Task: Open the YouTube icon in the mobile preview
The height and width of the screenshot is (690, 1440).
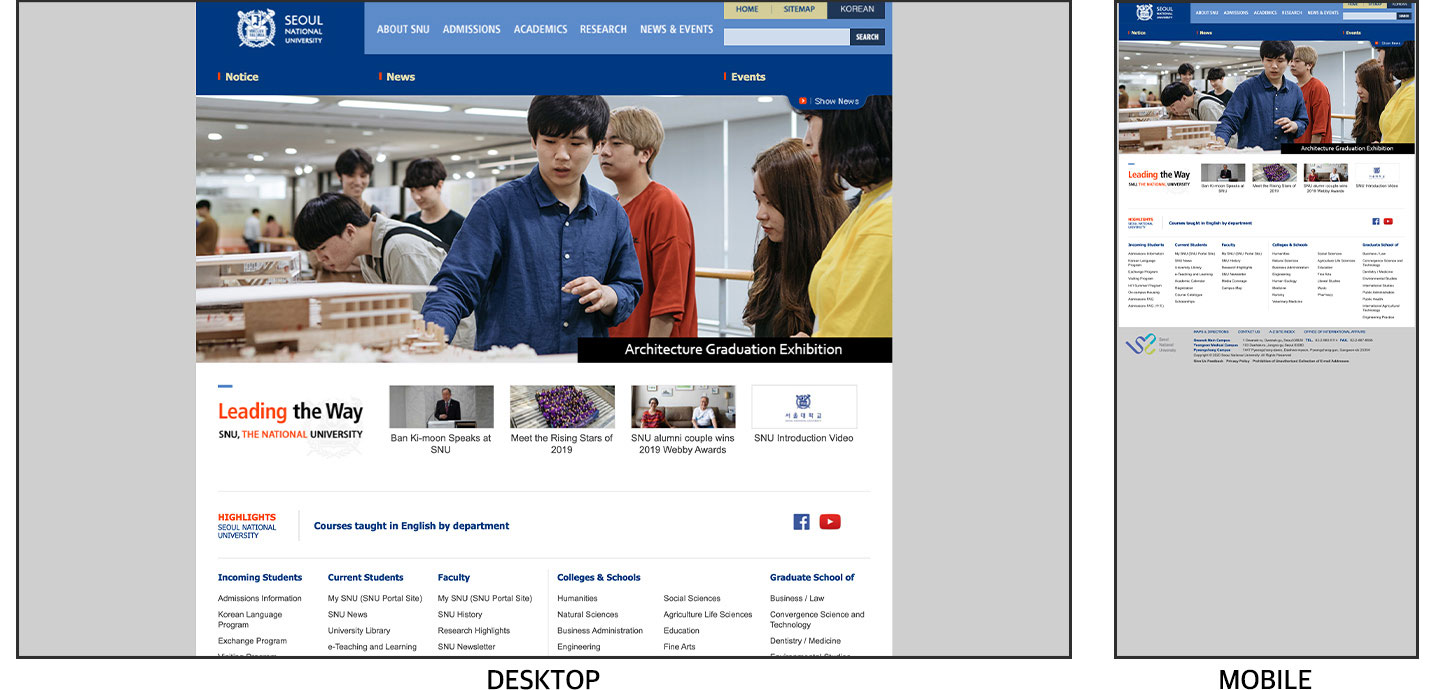Action: (1388, 222)
